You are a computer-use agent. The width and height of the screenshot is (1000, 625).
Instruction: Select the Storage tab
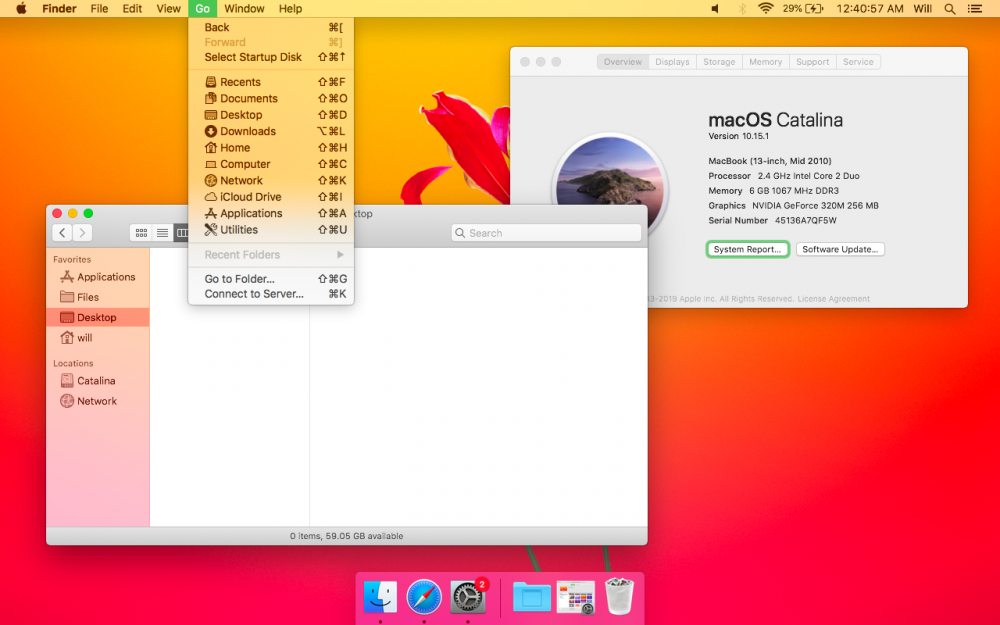pos(719,62)
